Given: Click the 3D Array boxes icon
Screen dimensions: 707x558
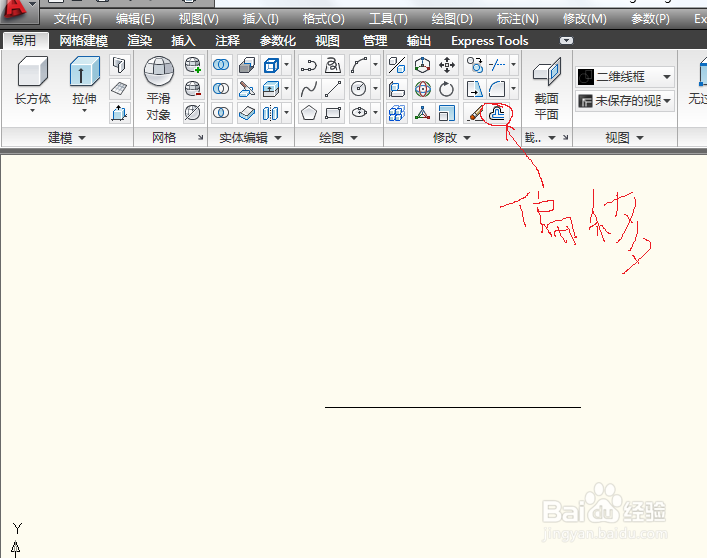Looking at the screenshot, I should coord(397,113).
